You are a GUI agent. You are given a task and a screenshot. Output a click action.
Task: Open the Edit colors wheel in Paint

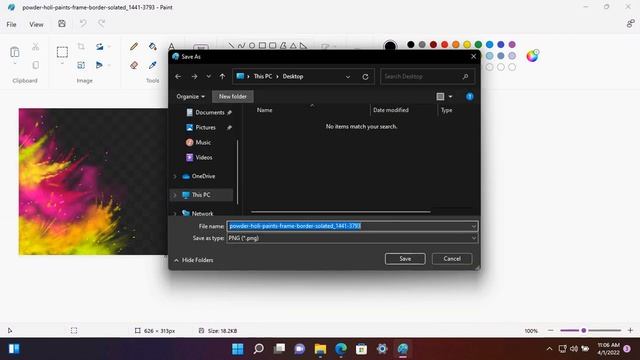click(532, 56)
